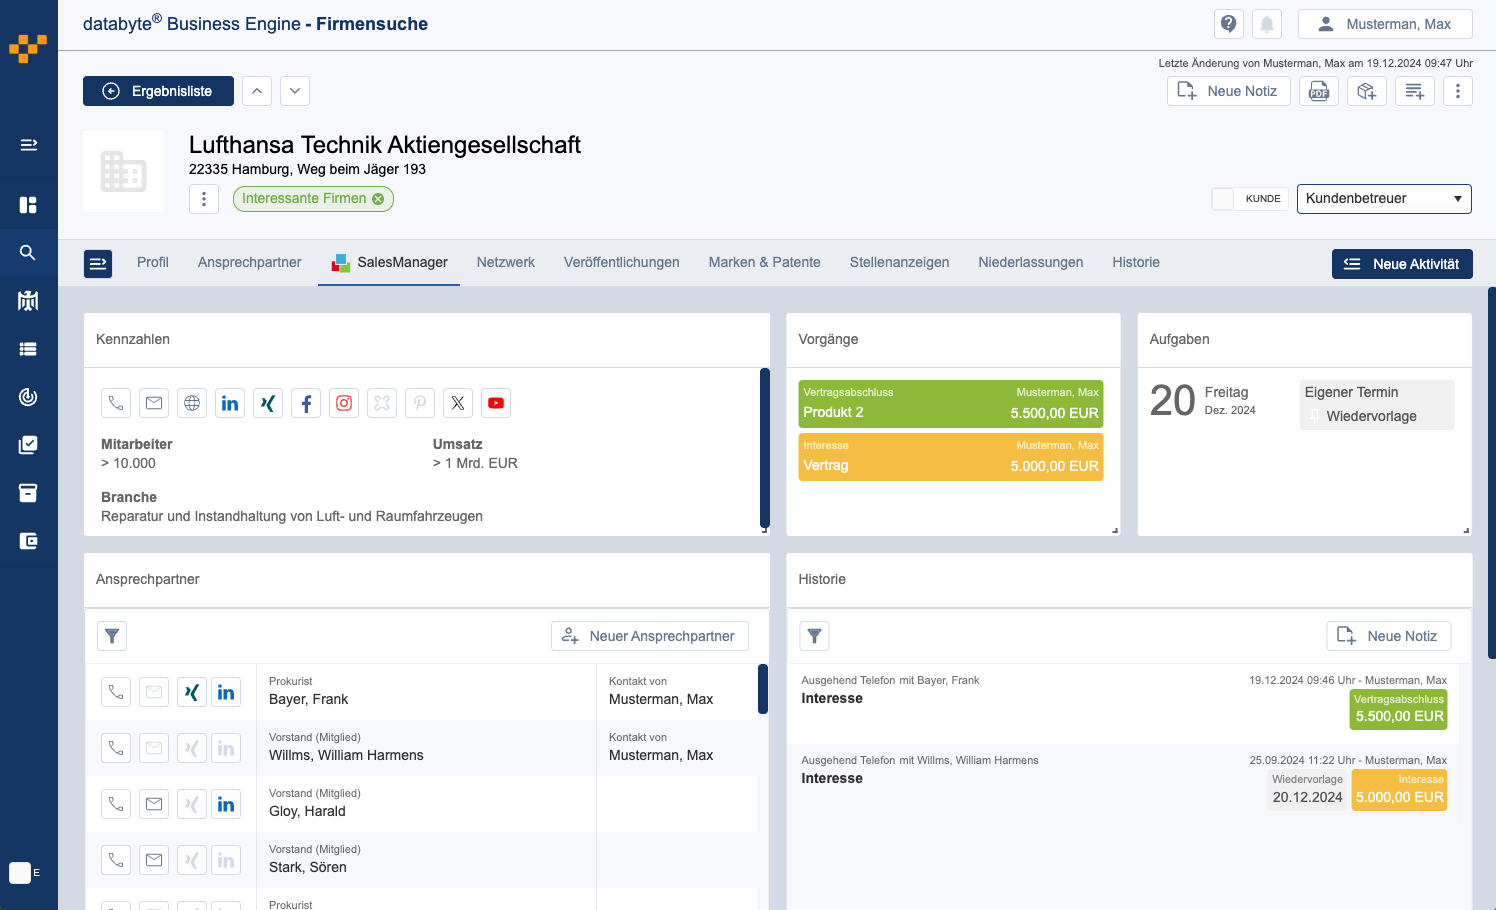Open the PDF export icon
Viewport: 1496px width, 910px height.
coord(1319,91)
